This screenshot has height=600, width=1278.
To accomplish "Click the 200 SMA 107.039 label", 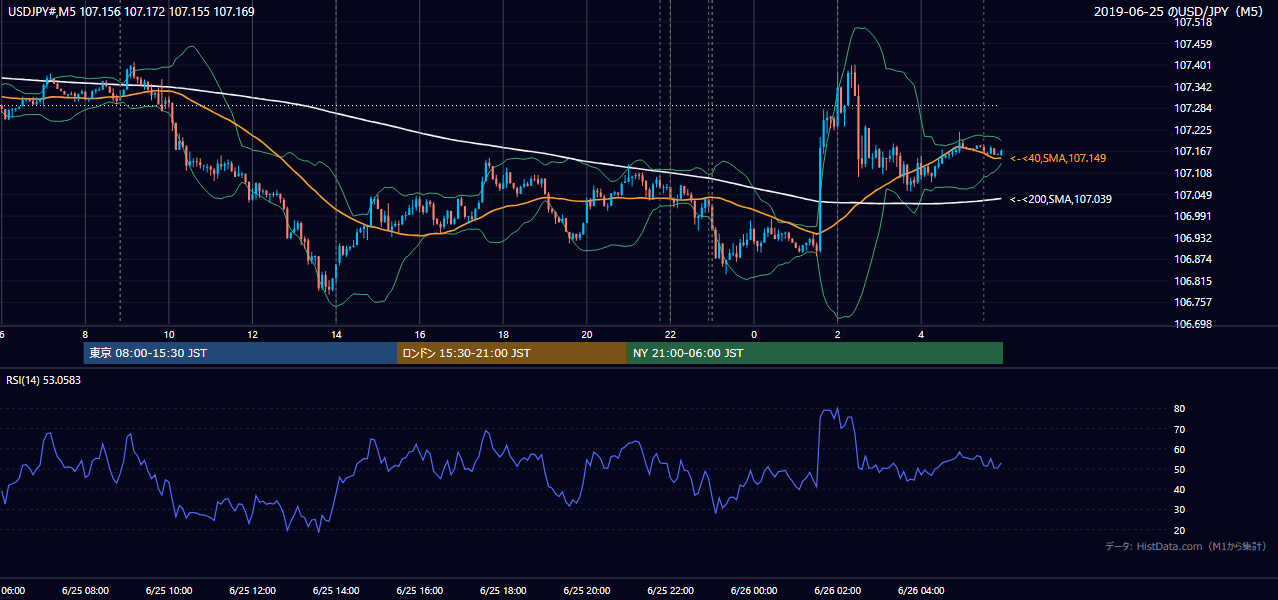I will (1061, 199).
